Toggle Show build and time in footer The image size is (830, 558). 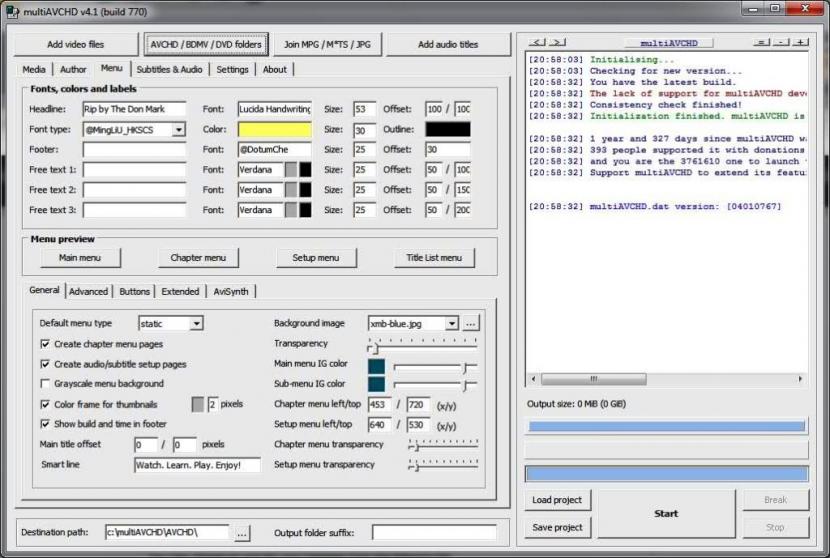[45, 424]
